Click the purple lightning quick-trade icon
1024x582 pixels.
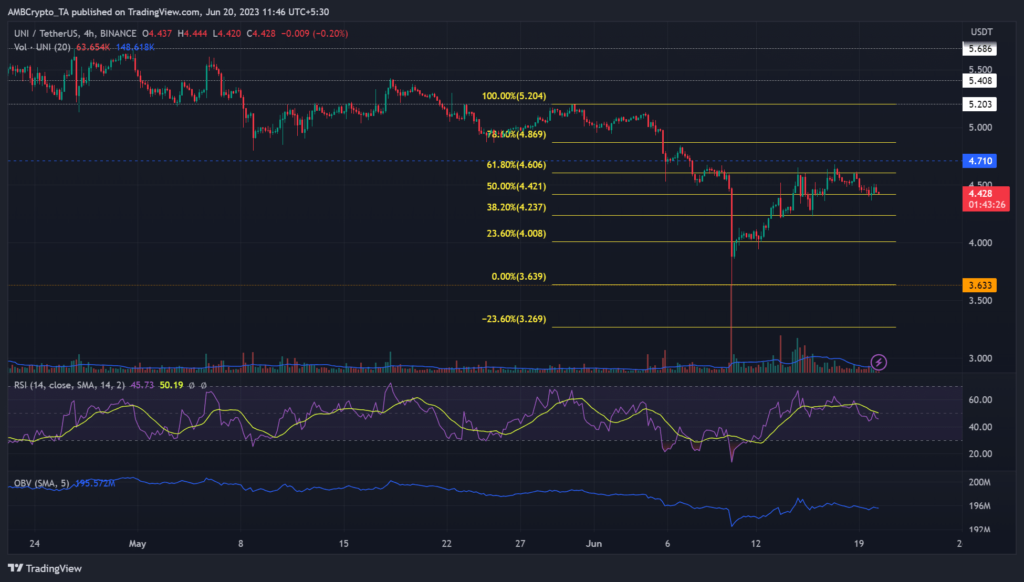(879, 363)
